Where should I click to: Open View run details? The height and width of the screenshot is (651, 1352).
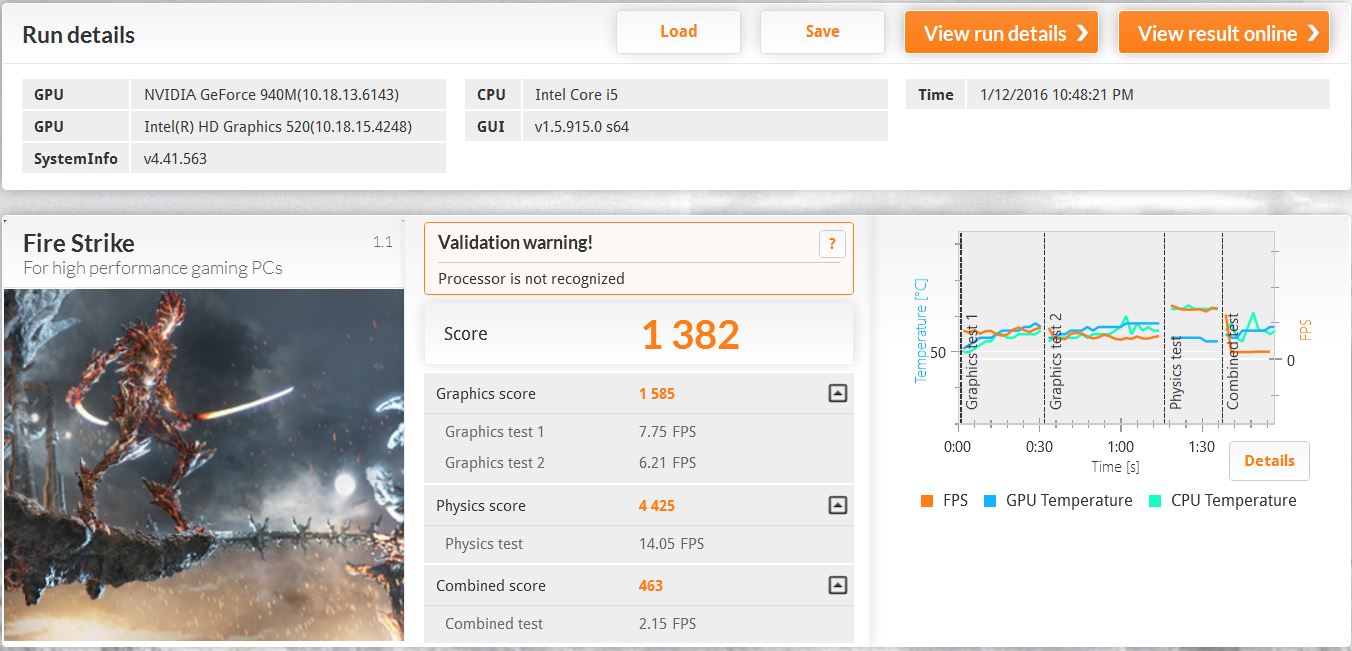point(1001,33)
